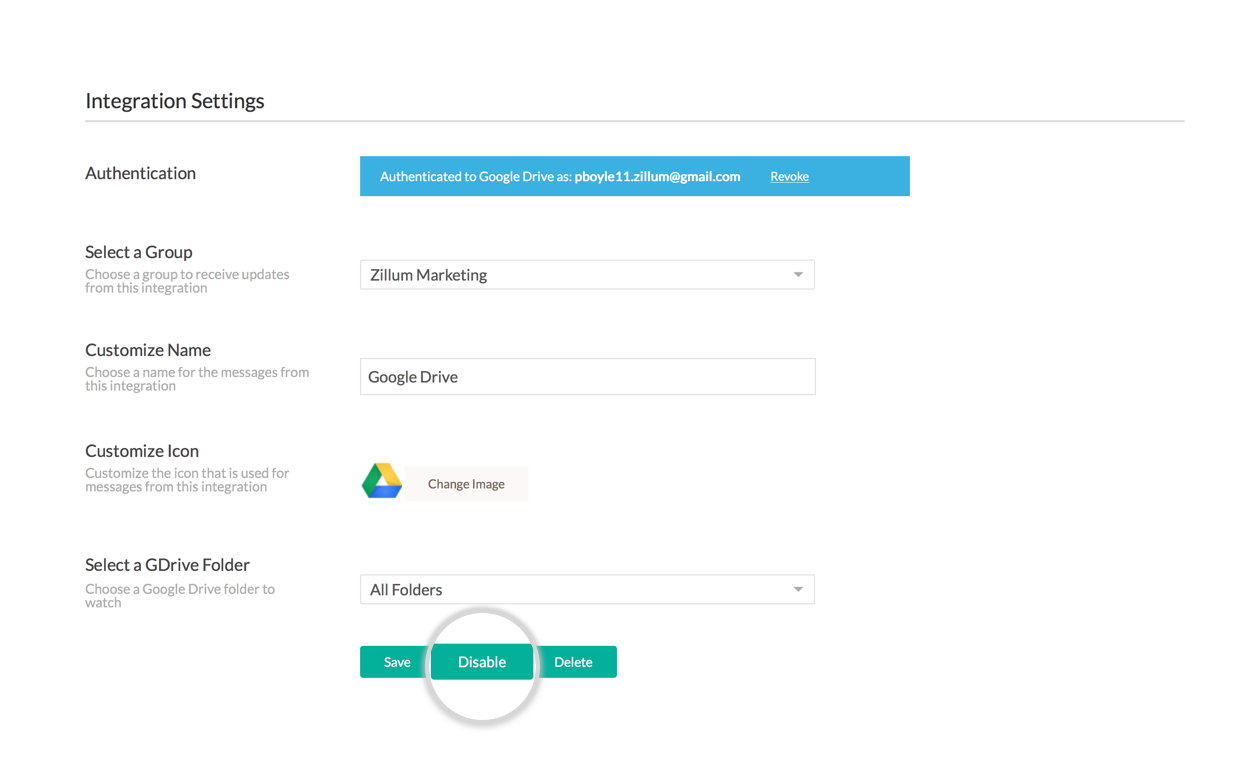Click the Select a GDrive Folder label
This screenshot has width=1239, height=777.
(x=167, y=565)
